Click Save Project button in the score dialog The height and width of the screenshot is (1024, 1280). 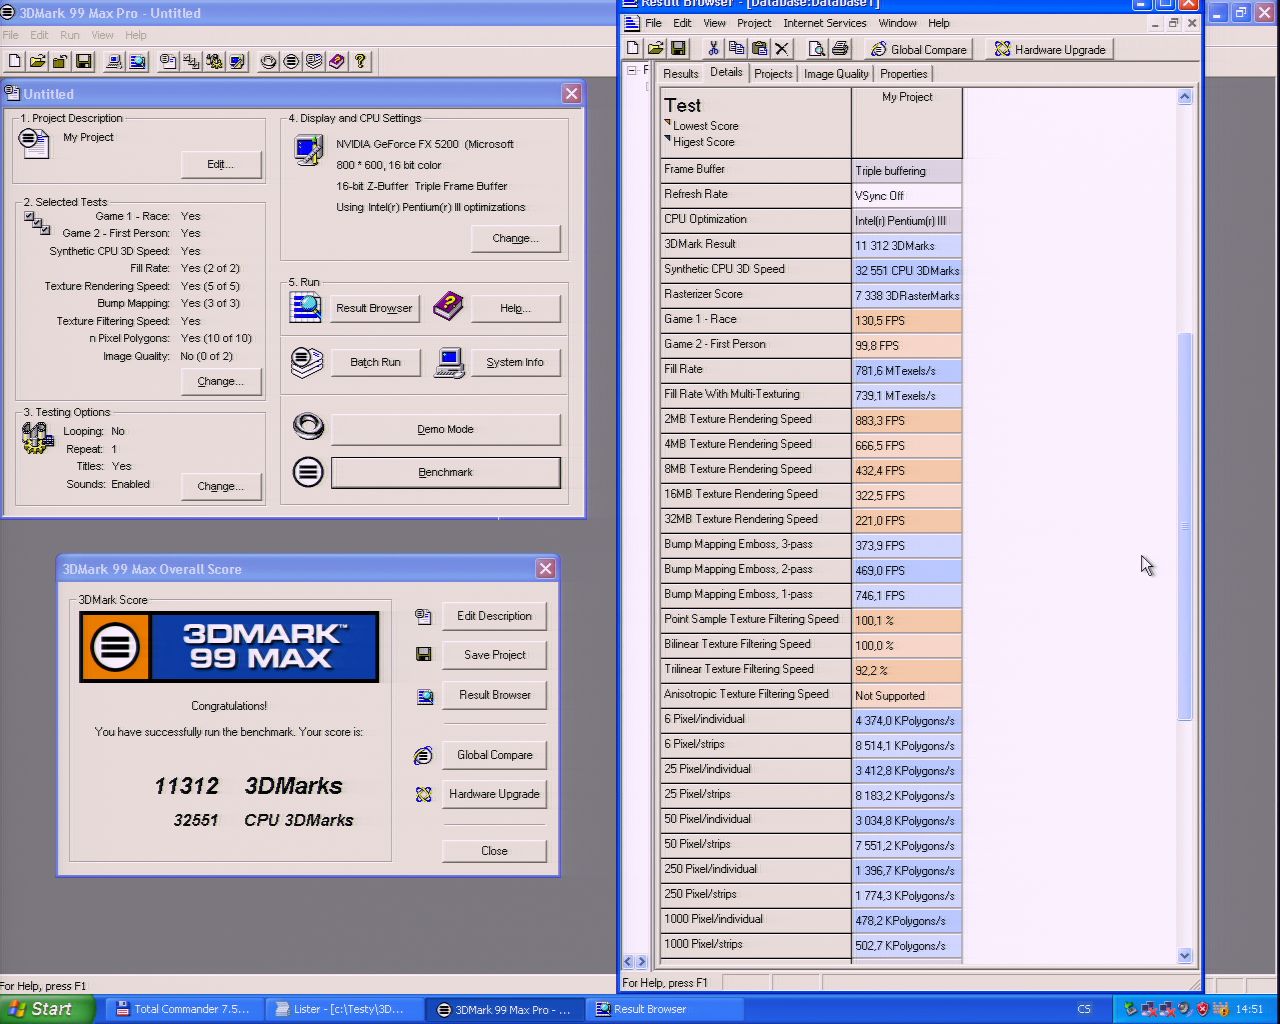(494, 655)
